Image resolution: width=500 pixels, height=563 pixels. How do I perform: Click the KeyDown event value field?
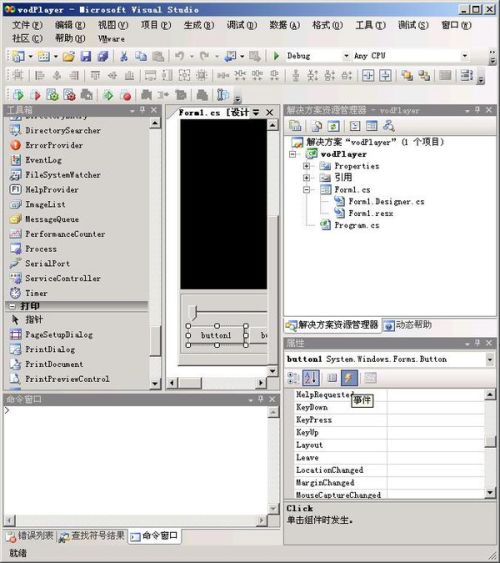coord(436,407)
